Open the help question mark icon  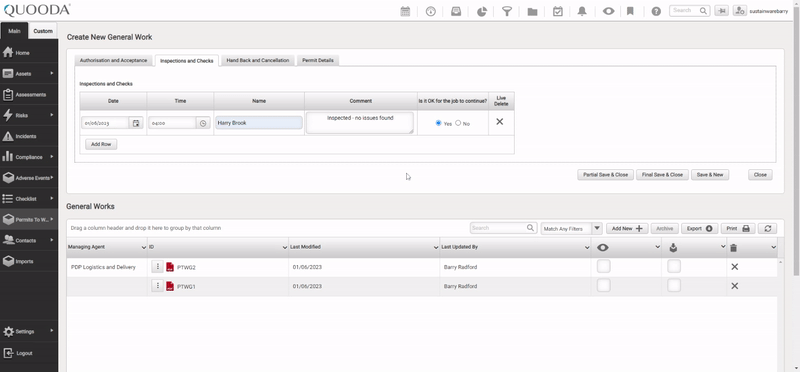[x=656, y=11]
